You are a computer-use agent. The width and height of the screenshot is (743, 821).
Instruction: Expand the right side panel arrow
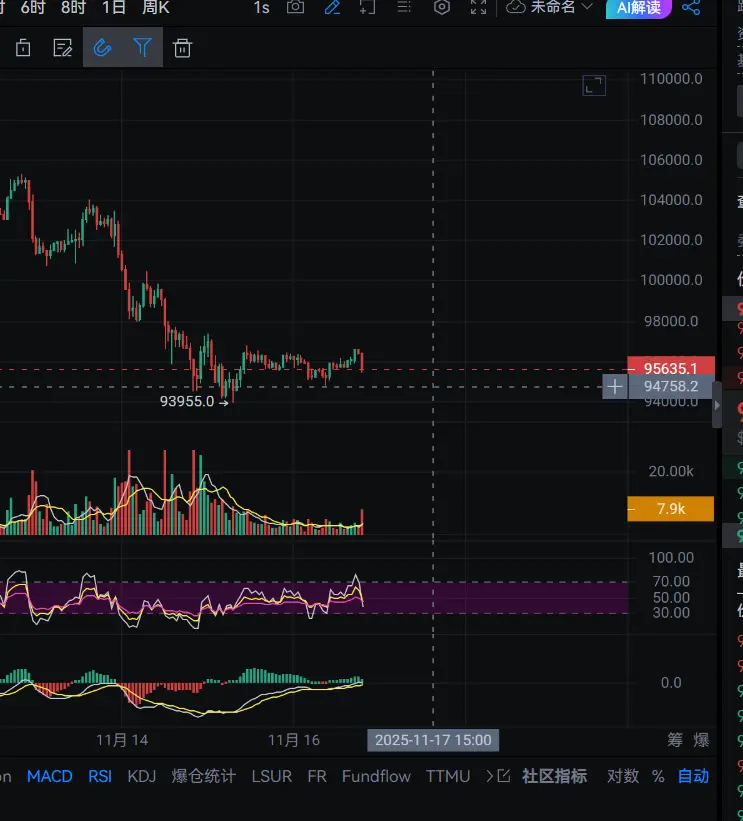coord(717,405)
